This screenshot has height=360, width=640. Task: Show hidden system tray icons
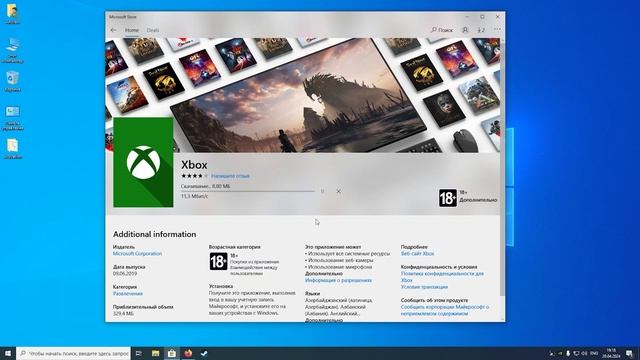coord(552,353)
